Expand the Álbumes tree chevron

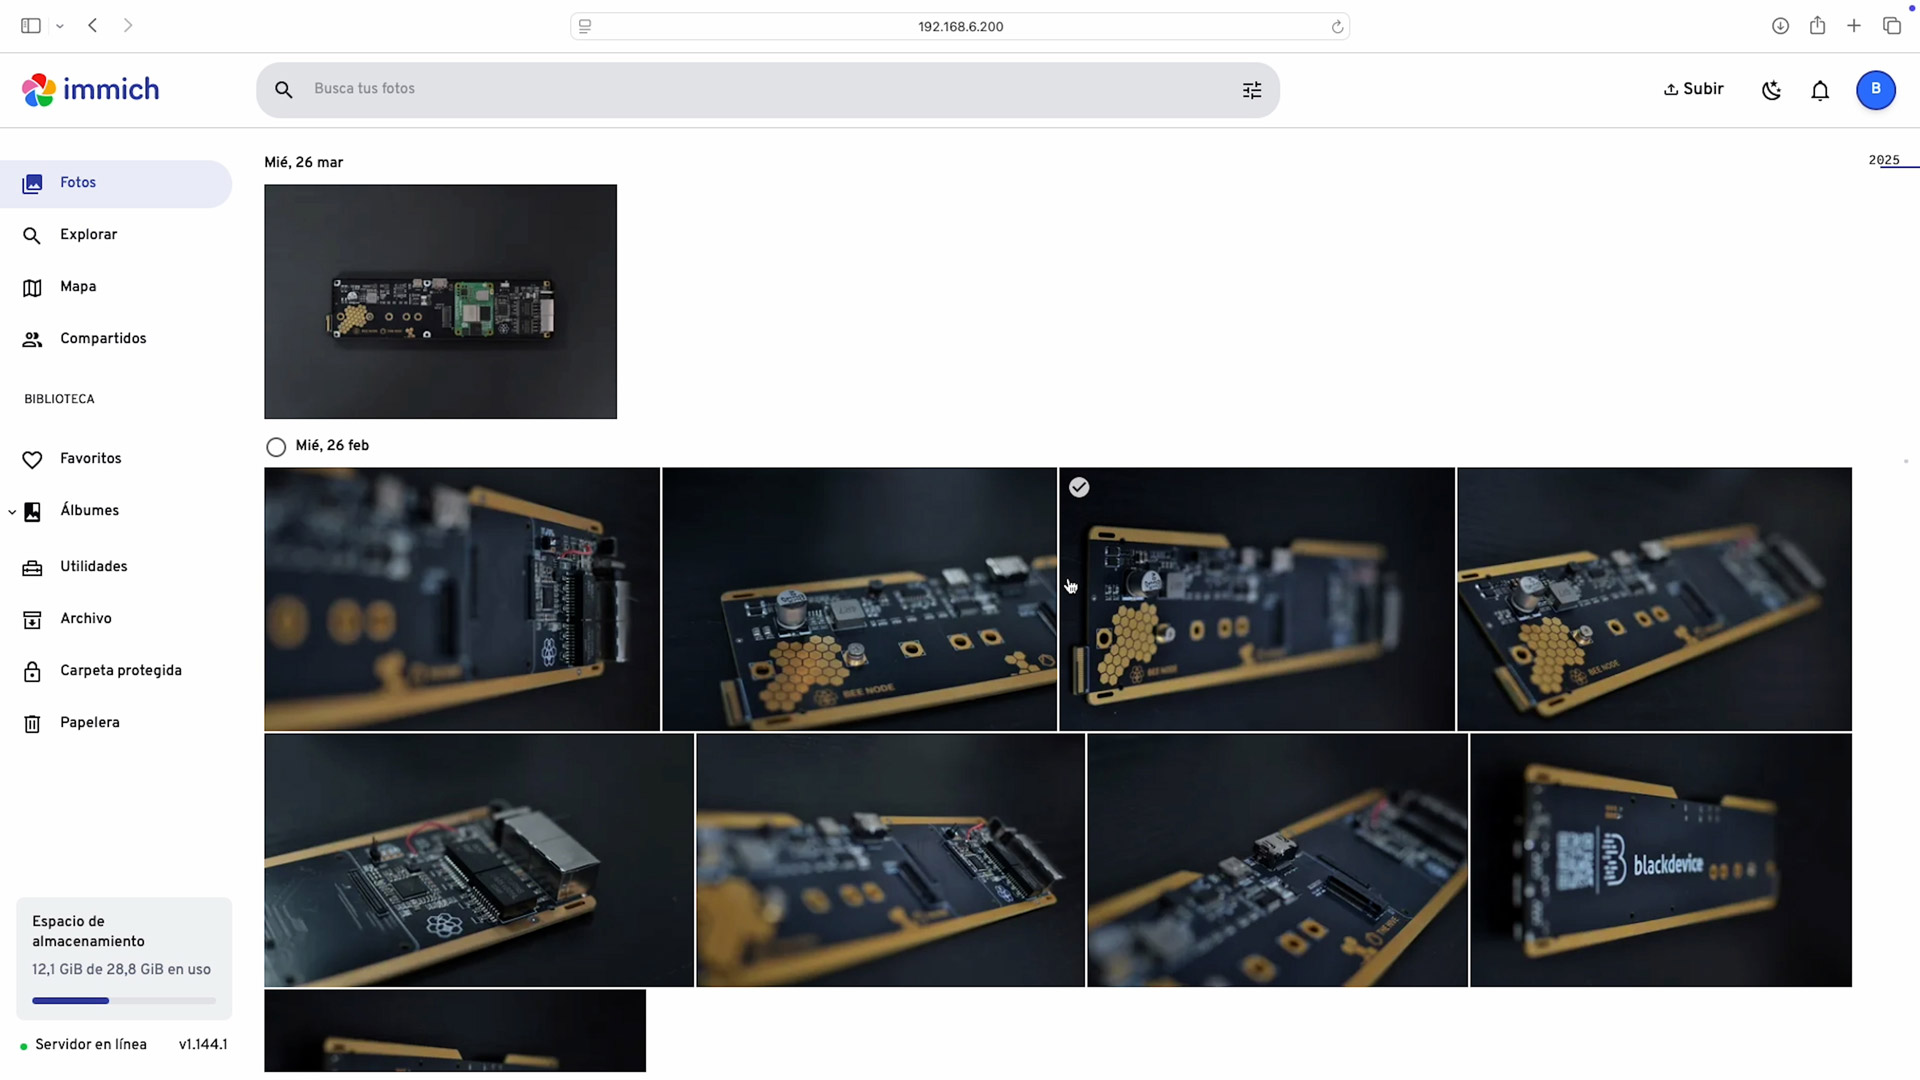(12, 512)
